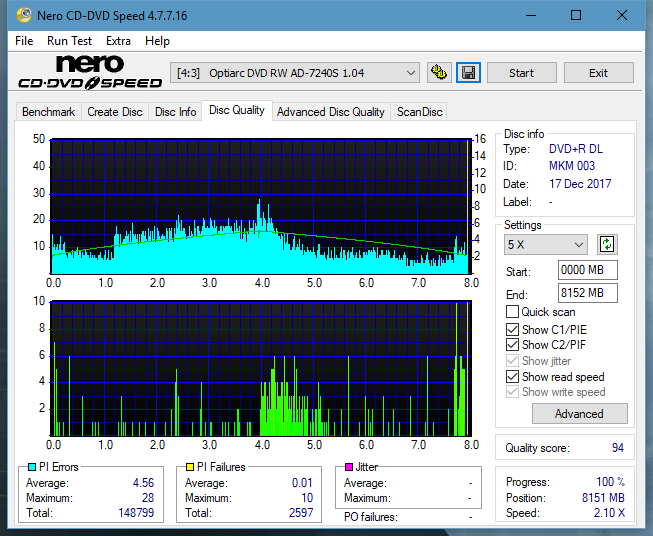Click the Start position field 0000 MB
The height and width of the screenshot is (536, 653).
[x=588, y=270]
